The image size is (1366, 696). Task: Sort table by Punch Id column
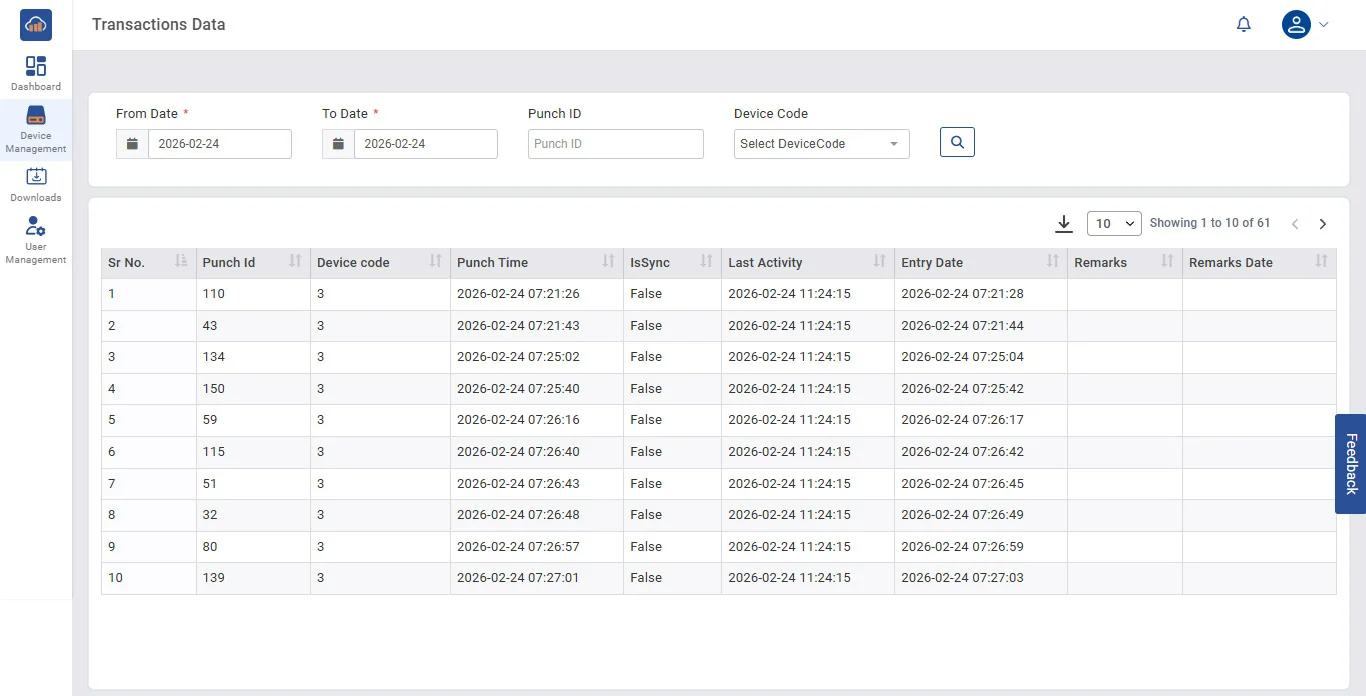tap(294, 262)
